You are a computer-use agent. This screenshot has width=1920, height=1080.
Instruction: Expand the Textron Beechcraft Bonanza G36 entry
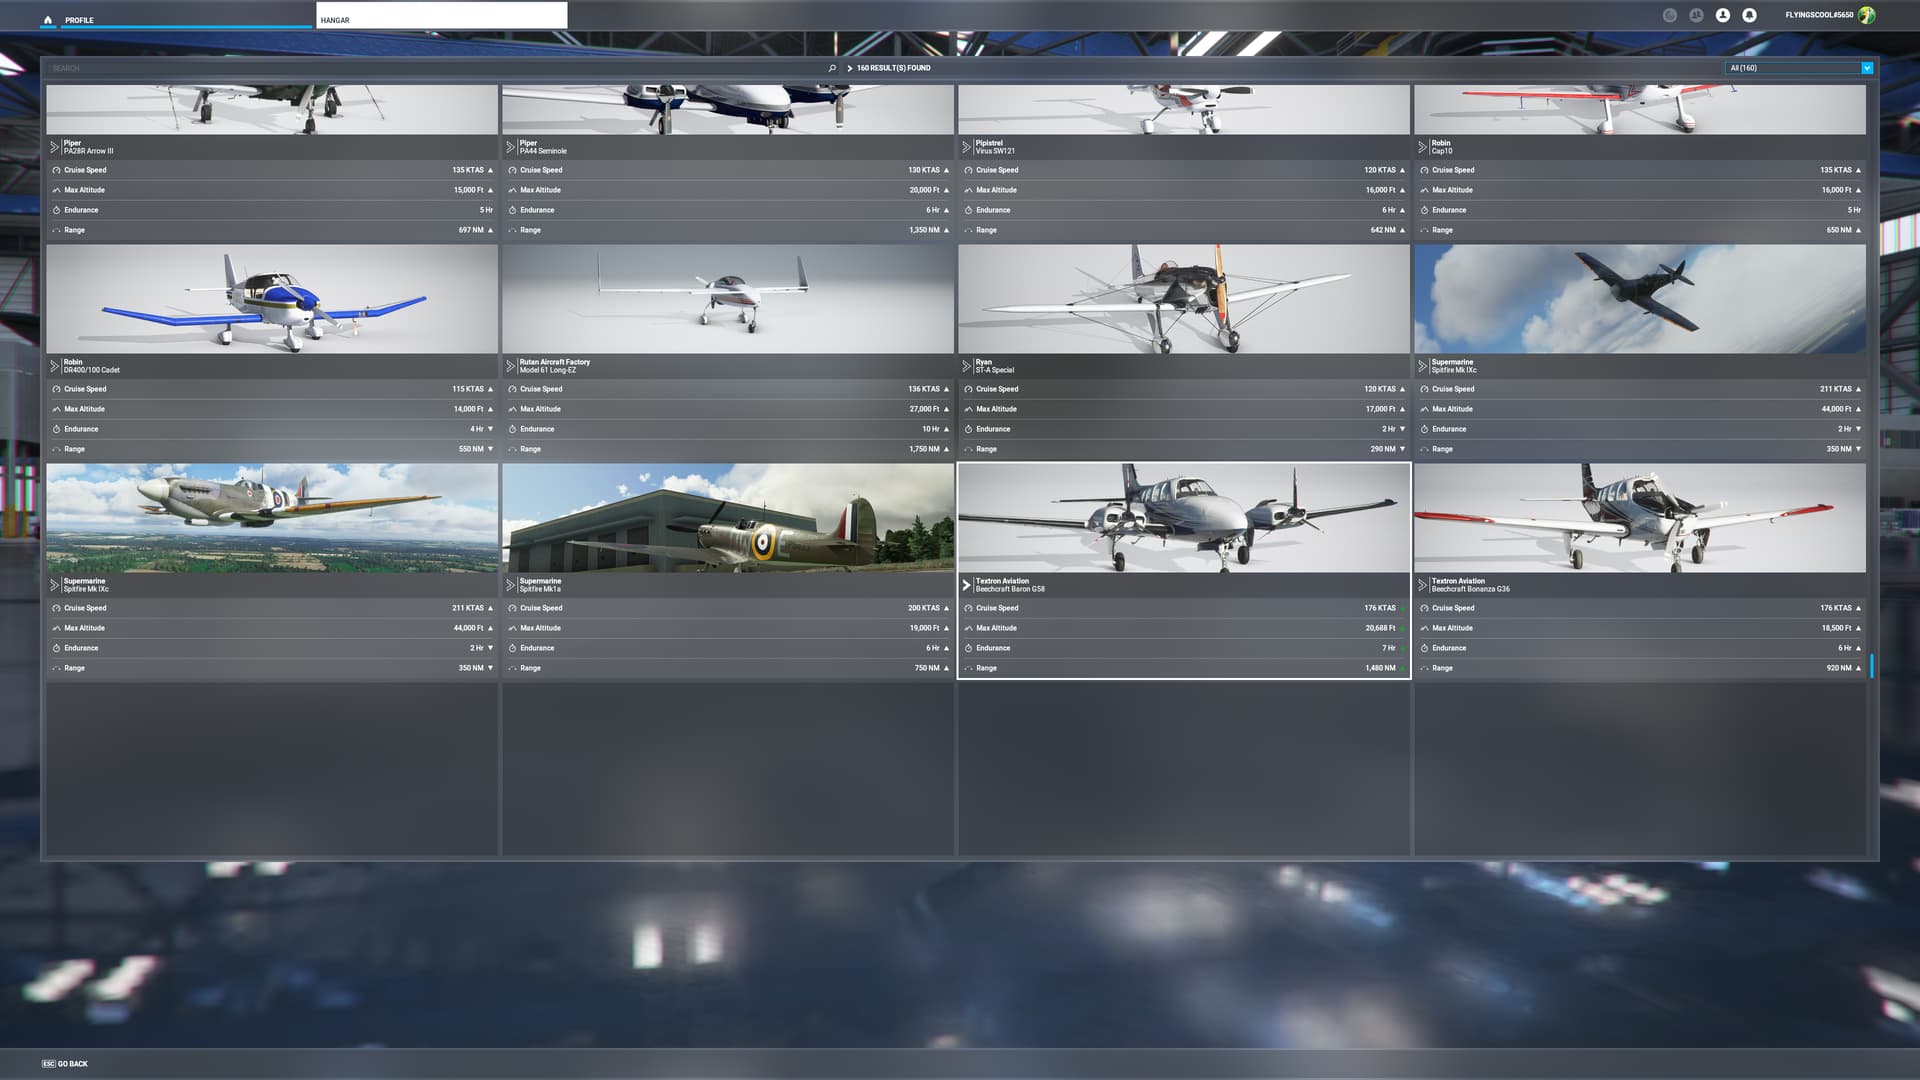click(1423, 585)
